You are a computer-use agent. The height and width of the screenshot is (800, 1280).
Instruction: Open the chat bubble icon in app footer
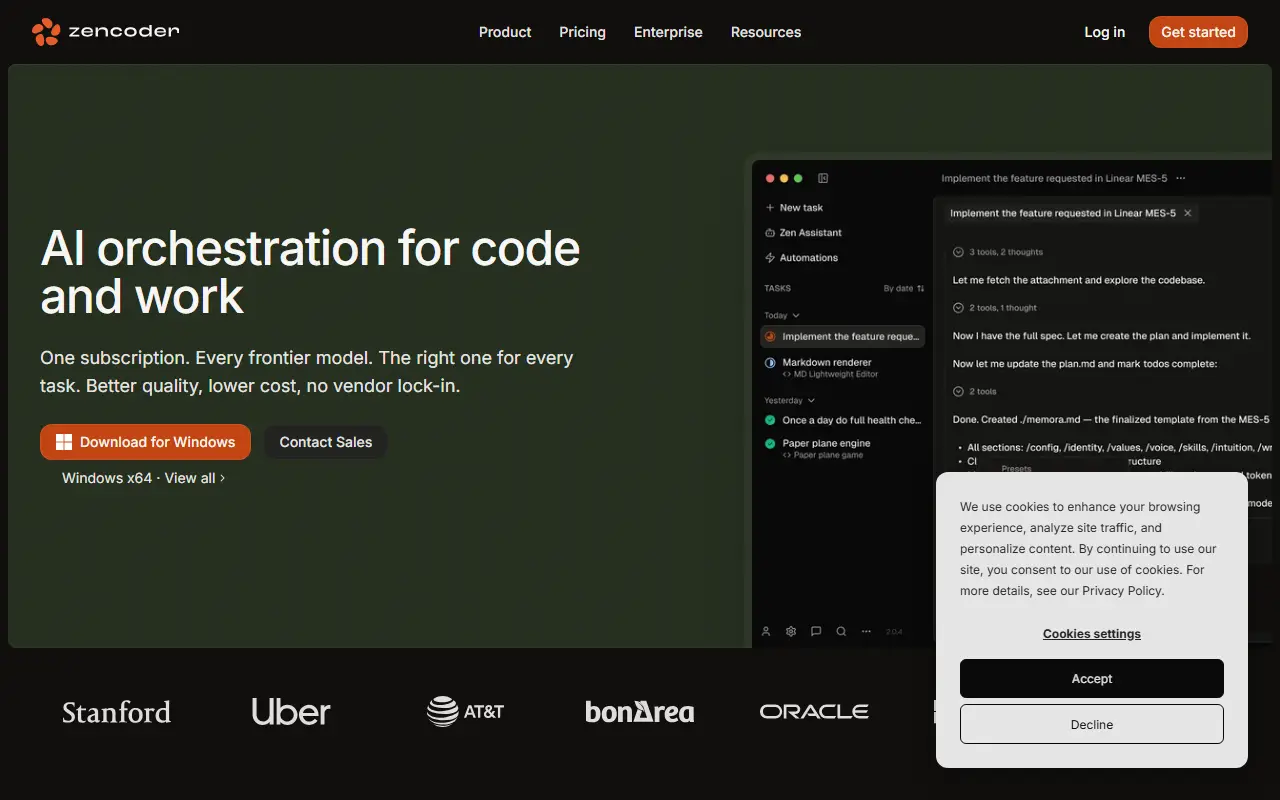816,632
